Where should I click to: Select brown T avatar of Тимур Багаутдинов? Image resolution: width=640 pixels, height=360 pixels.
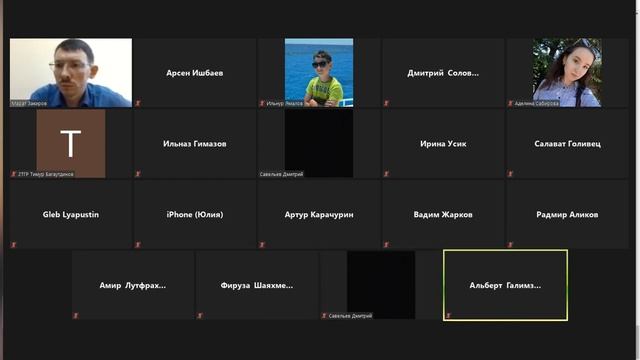coord(71,143)
